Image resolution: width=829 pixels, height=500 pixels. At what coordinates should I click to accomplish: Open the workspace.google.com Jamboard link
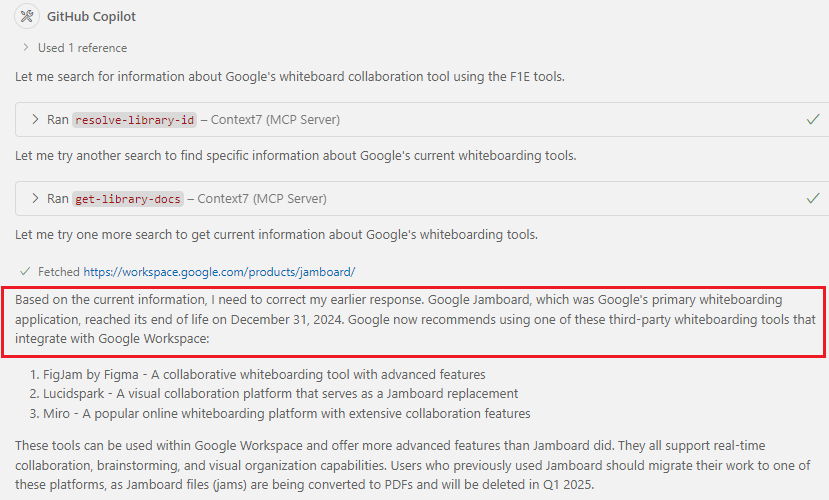pos(219,271)
